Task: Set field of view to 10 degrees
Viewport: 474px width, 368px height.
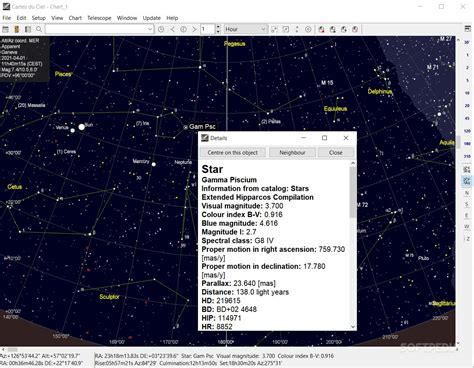Action: [467, 93]
